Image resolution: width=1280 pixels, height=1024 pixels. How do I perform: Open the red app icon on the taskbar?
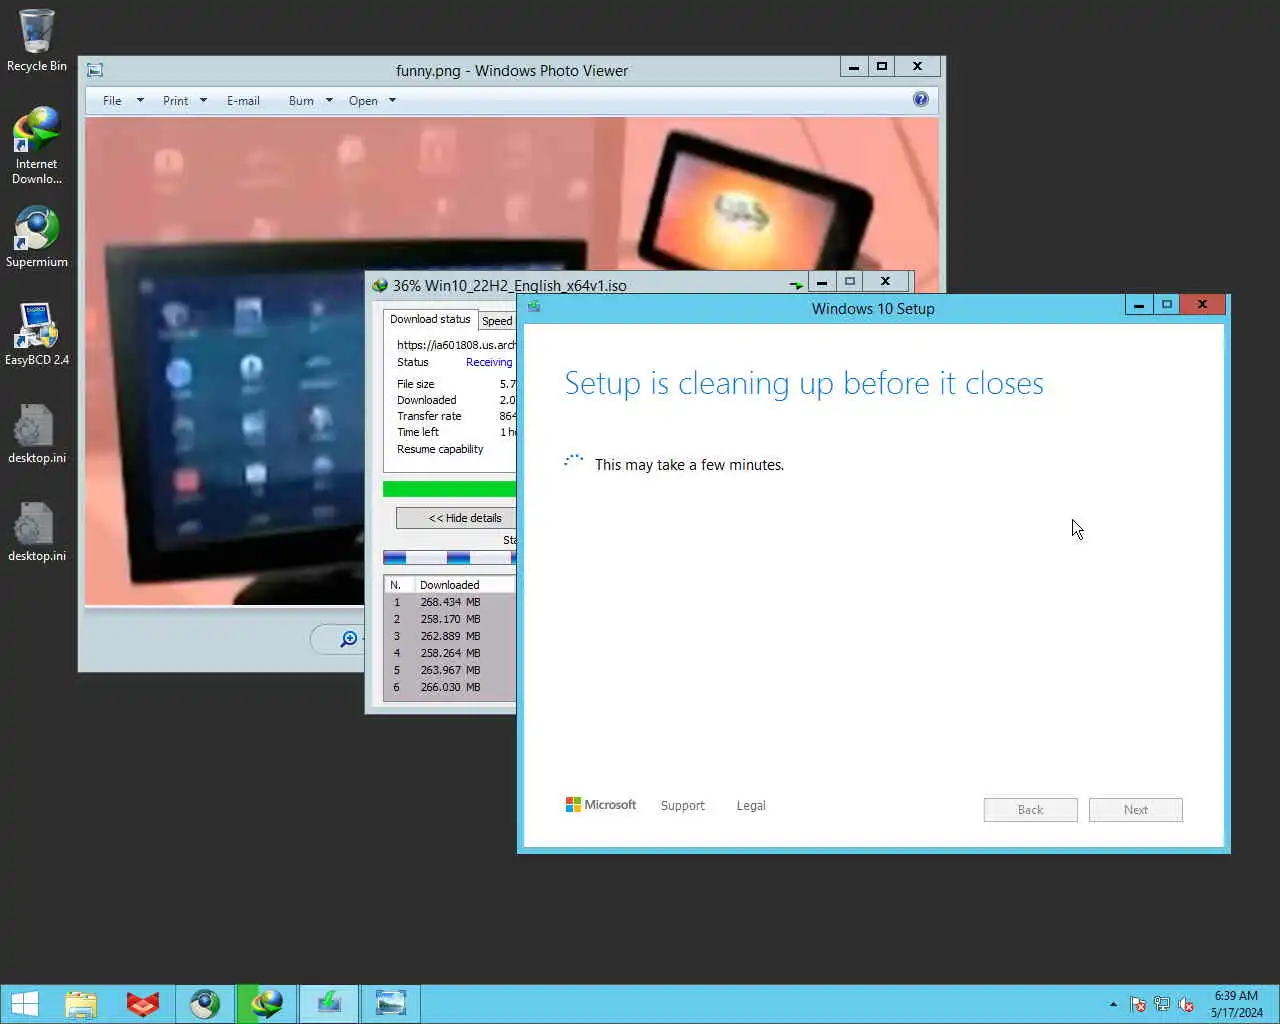point(143,1004)
